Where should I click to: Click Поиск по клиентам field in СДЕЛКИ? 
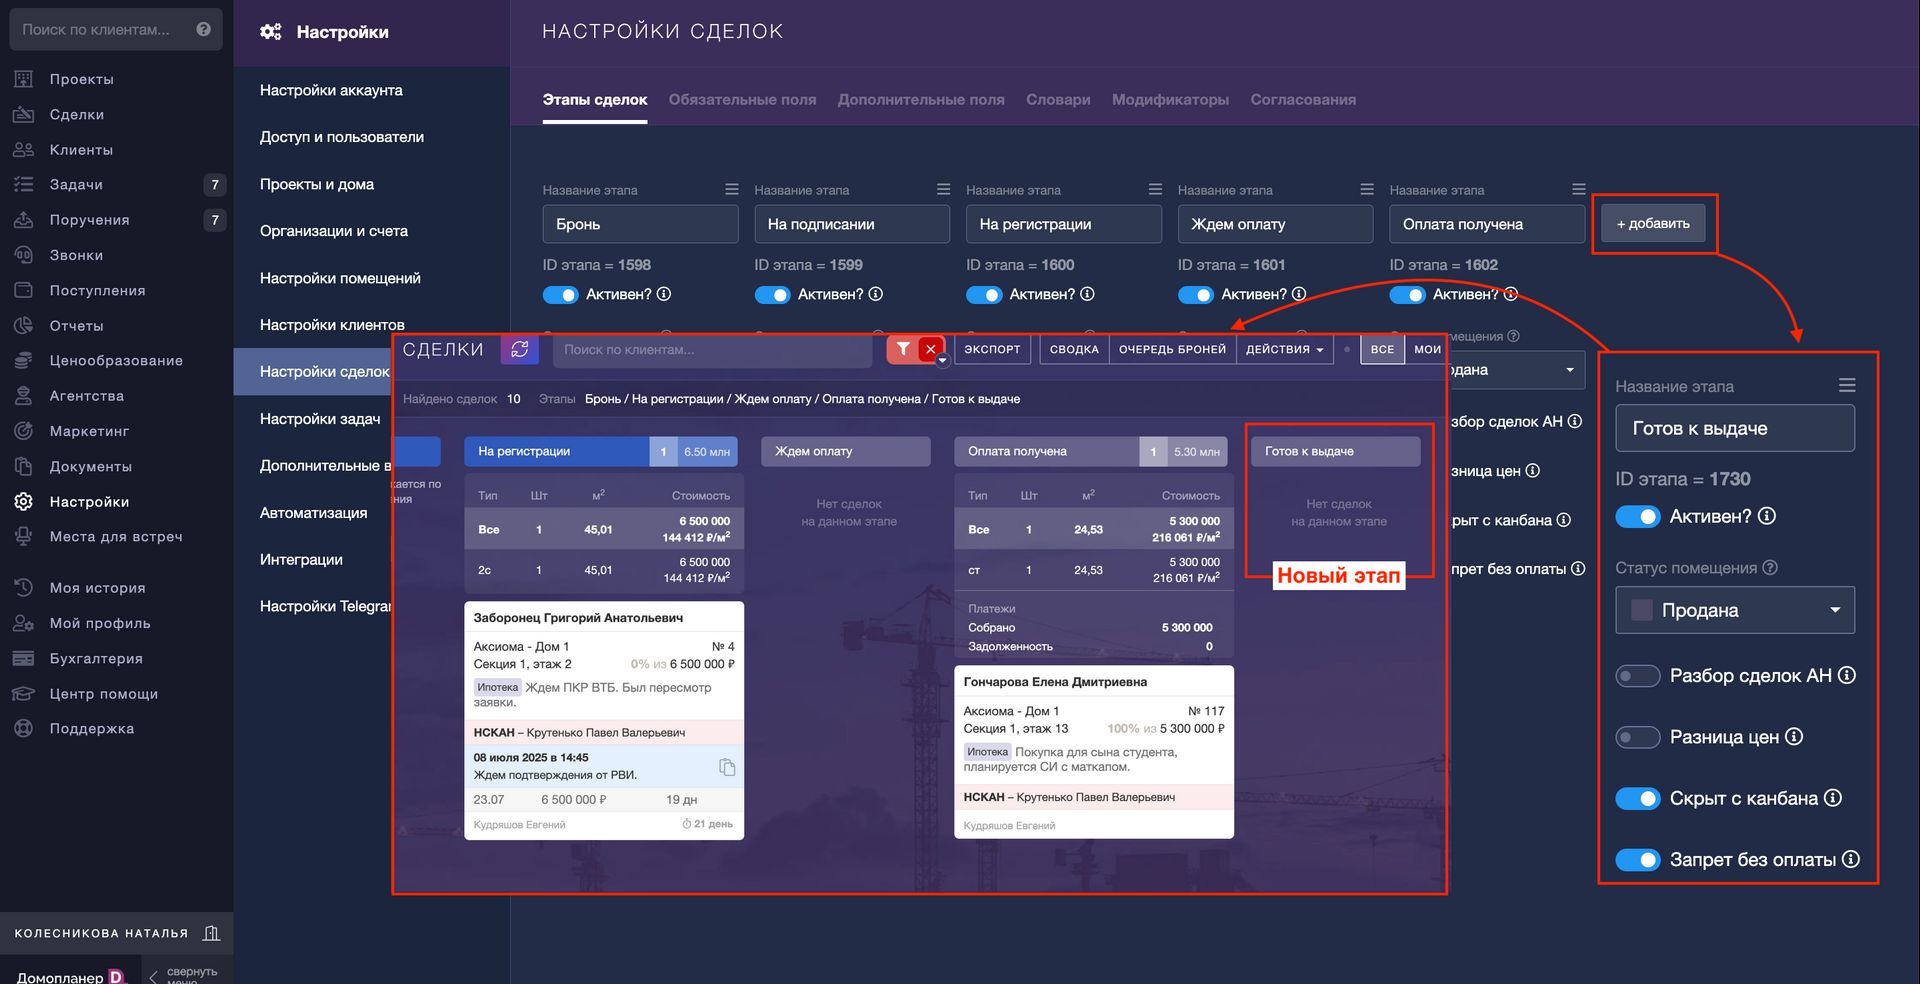click(712, 350)
